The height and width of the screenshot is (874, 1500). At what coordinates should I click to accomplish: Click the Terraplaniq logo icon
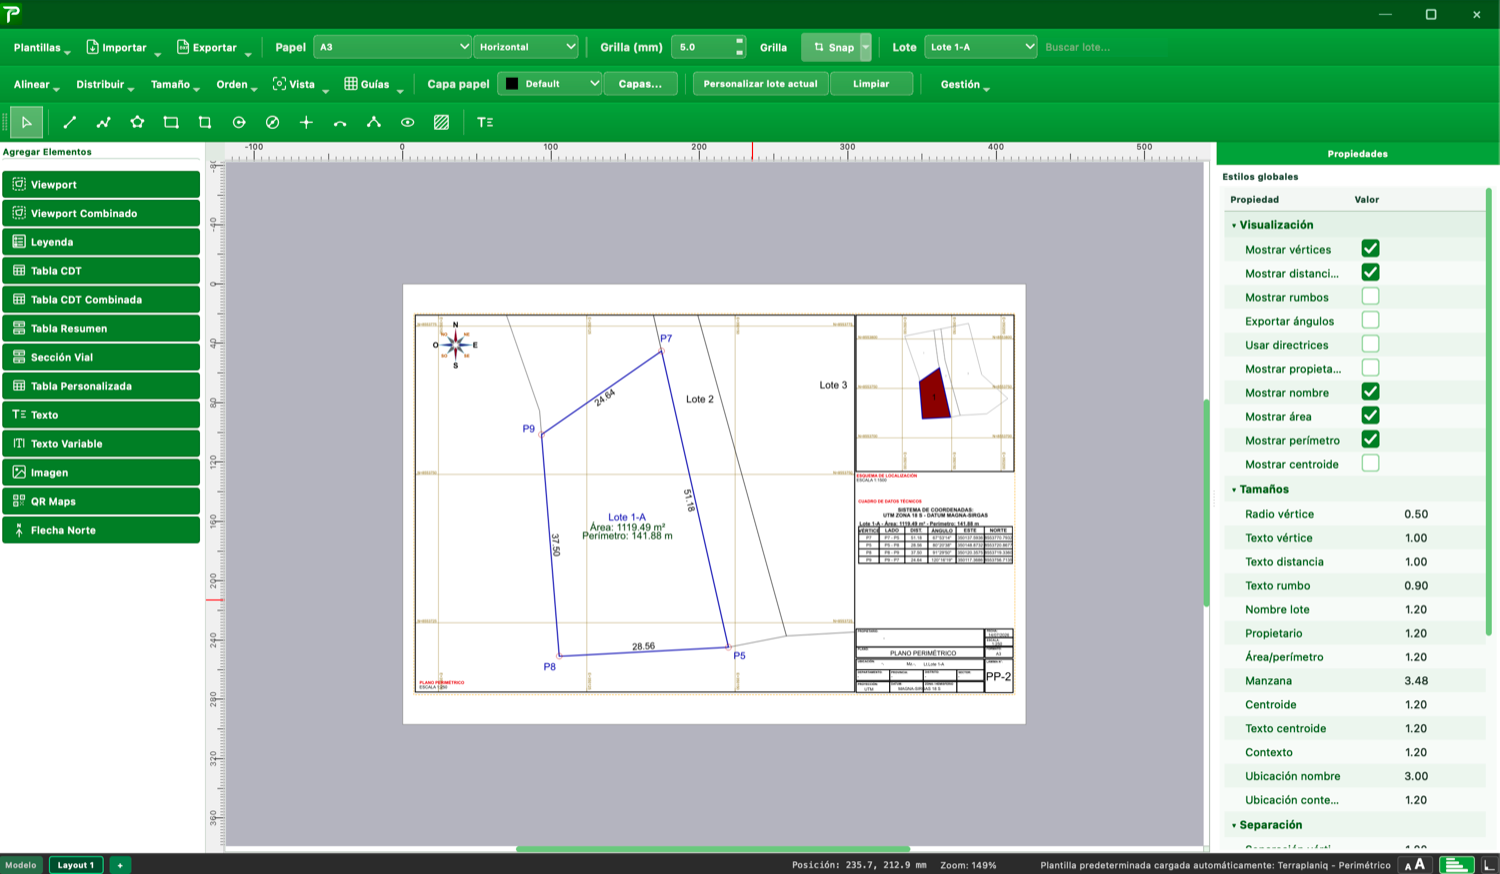(12, 14)
